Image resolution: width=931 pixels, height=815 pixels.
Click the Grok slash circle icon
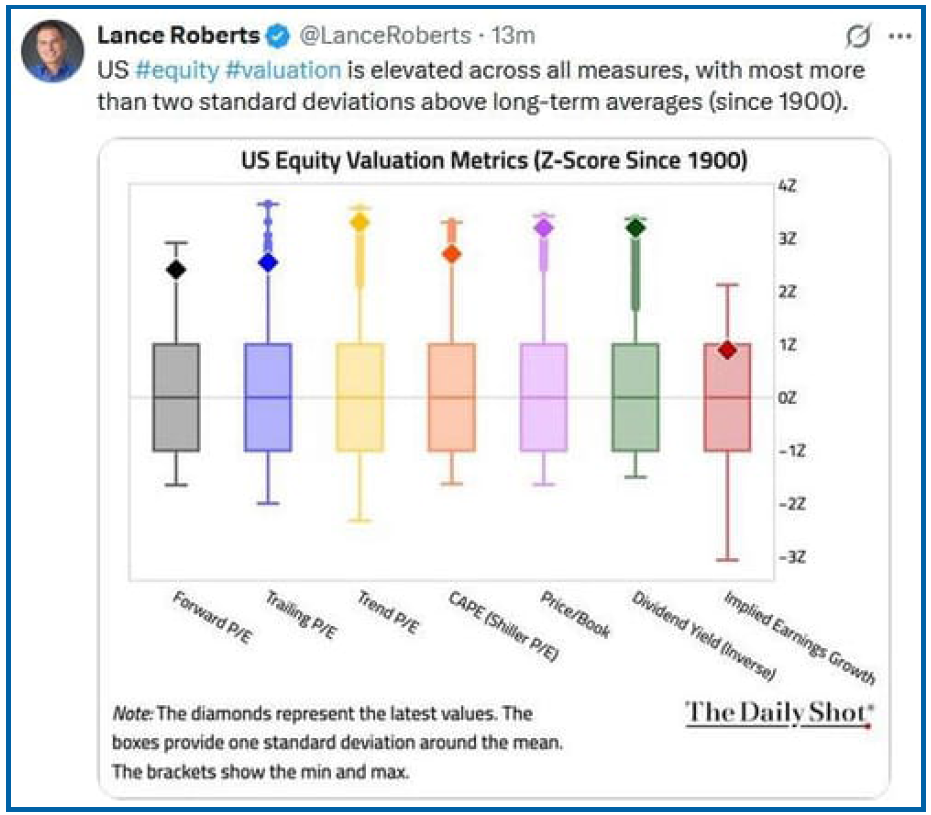pos(857,36)
